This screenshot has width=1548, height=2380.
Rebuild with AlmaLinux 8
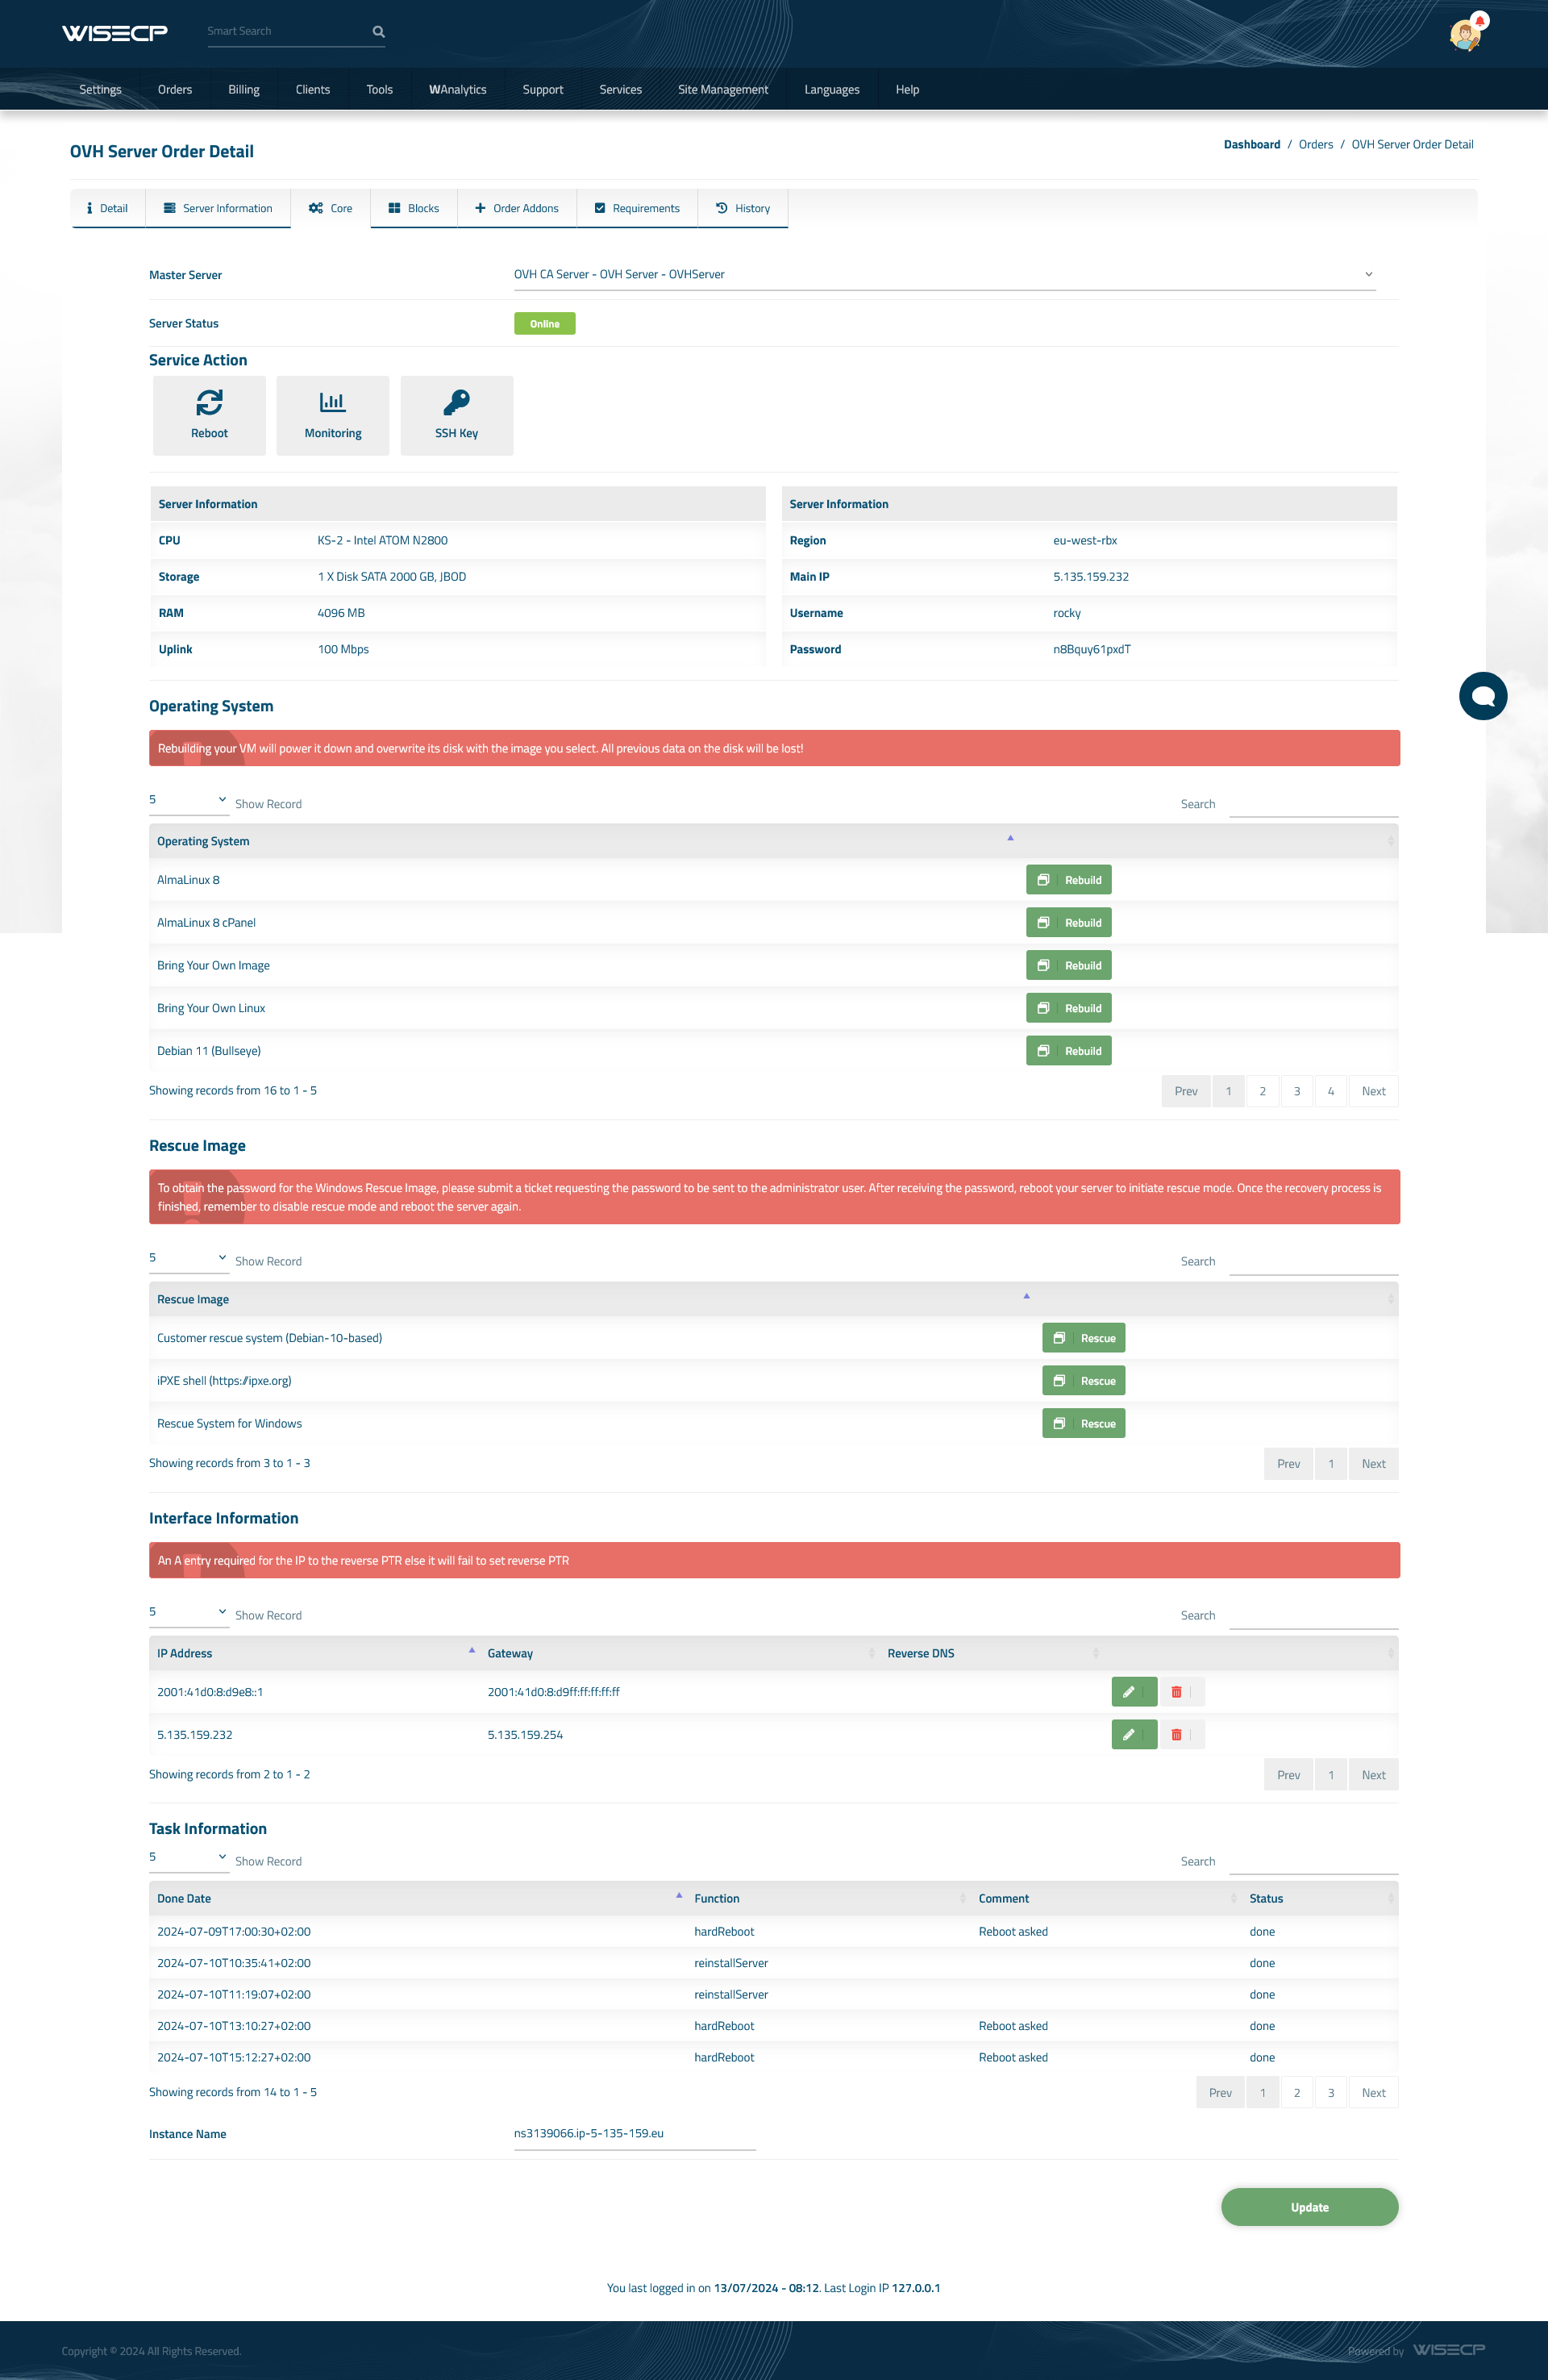[x=1069, y=880]
